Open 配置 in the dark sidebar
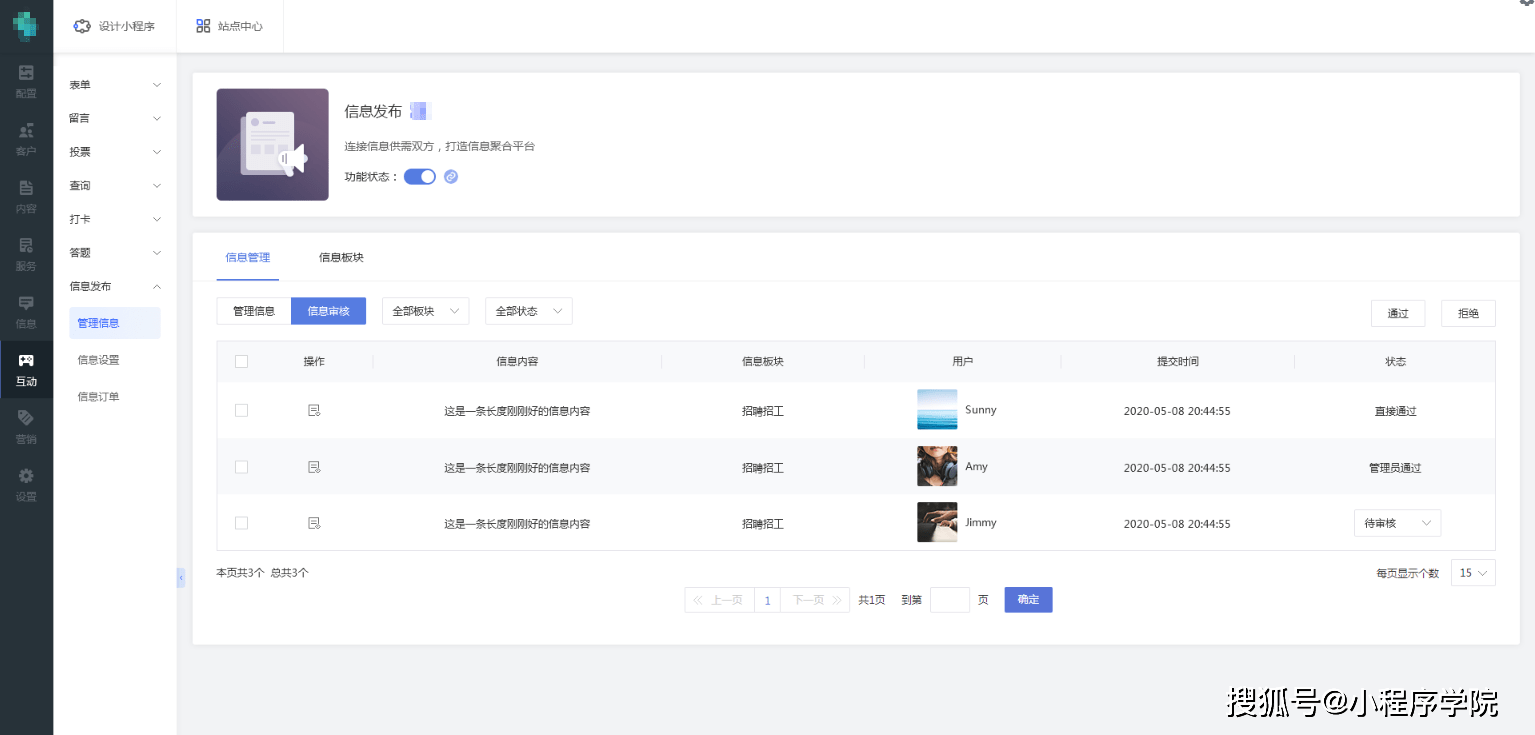This screenshot has width=1535, height=735. tap(26, 81)
